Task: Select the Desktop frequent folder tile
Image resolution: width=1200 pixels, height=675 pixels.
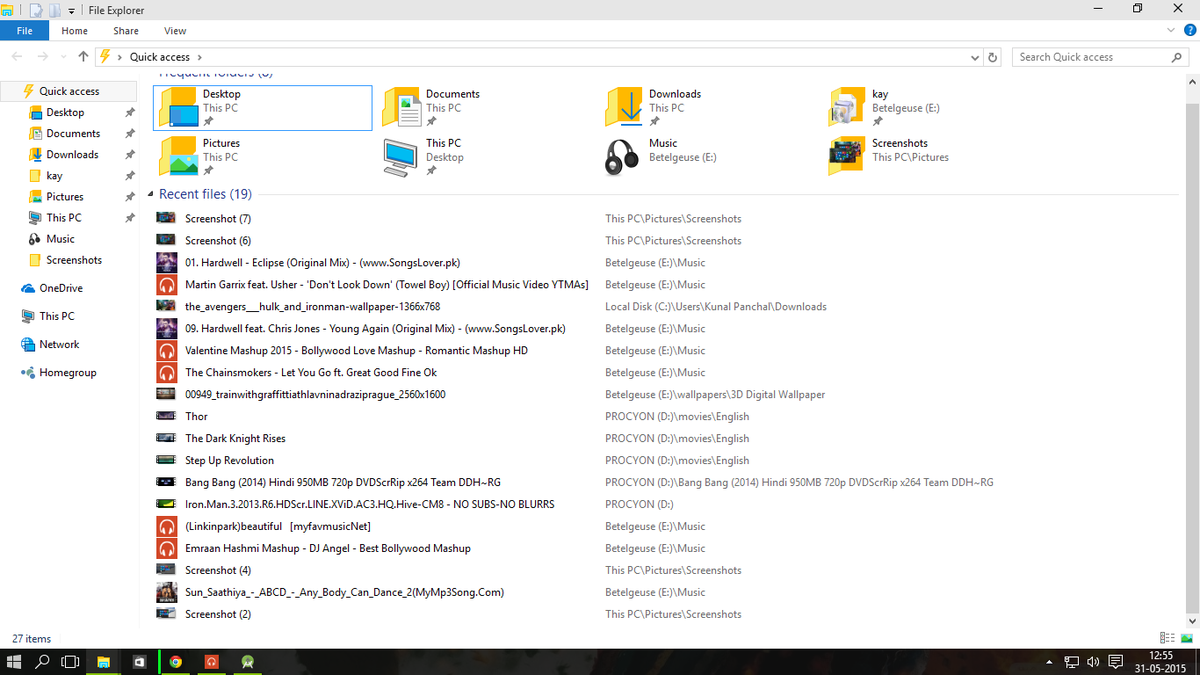Action: point(263,107)
